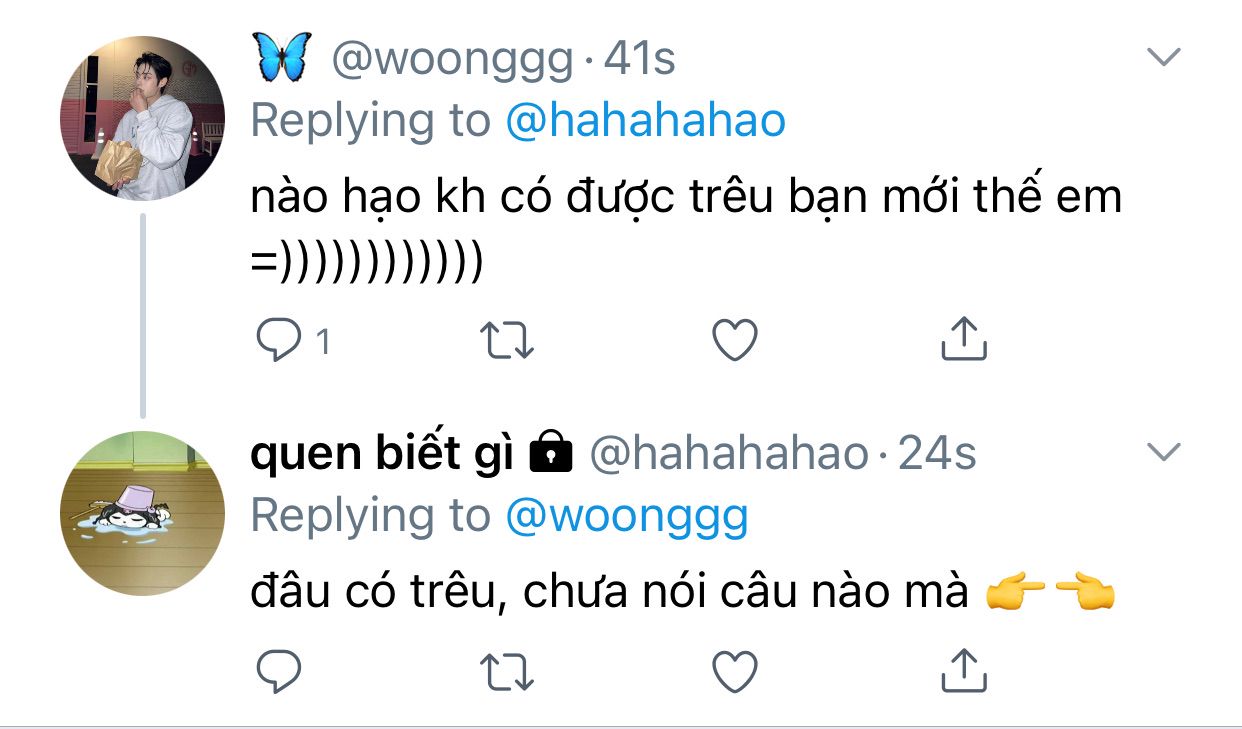The image size is (1242, 729).
Task: Reply to the @woonggg tweet
Action: point(279,342)
